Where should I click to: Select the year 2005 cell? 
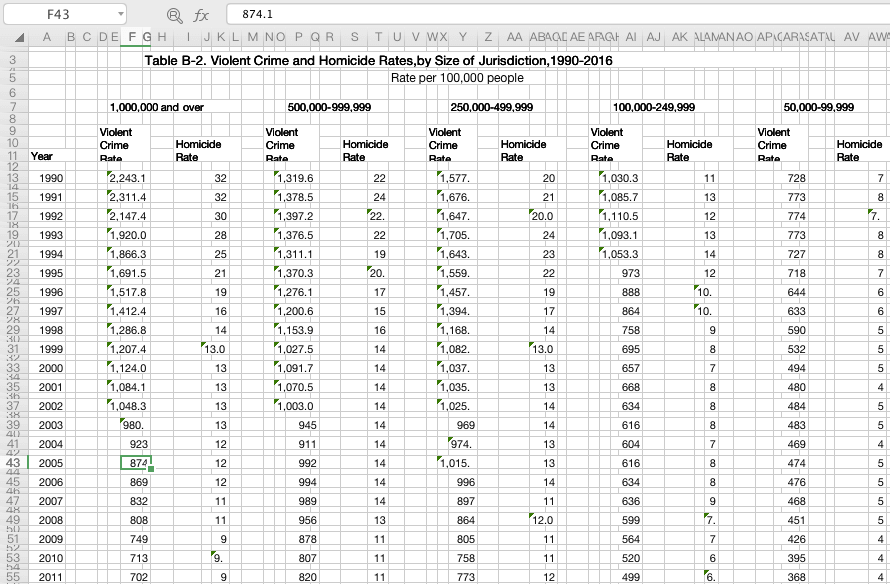pyautogui.click(x=51, y=462)
